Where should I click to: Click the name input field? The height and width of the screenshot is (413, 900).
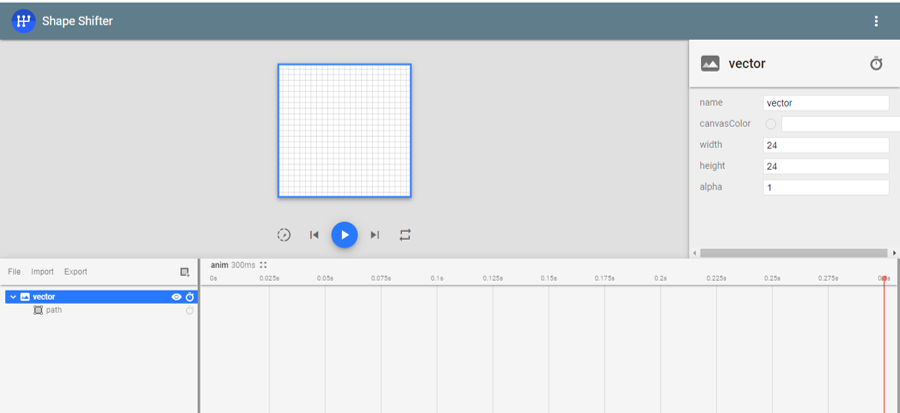coord(826,103)
